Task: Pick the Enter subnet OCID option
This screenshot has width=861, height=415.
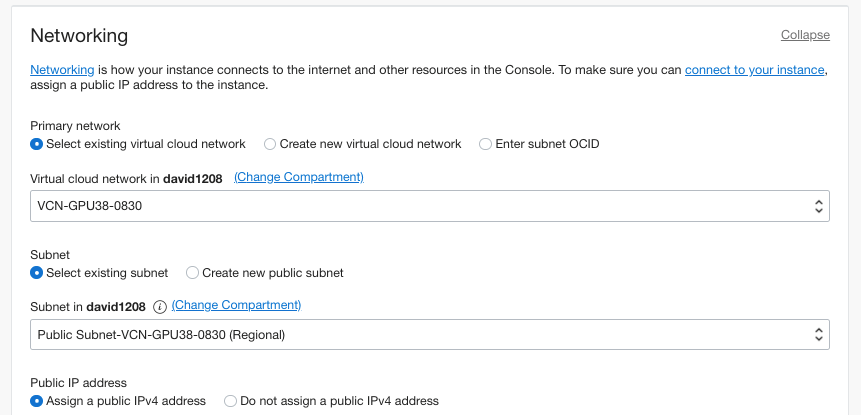Action: (486, 144)
